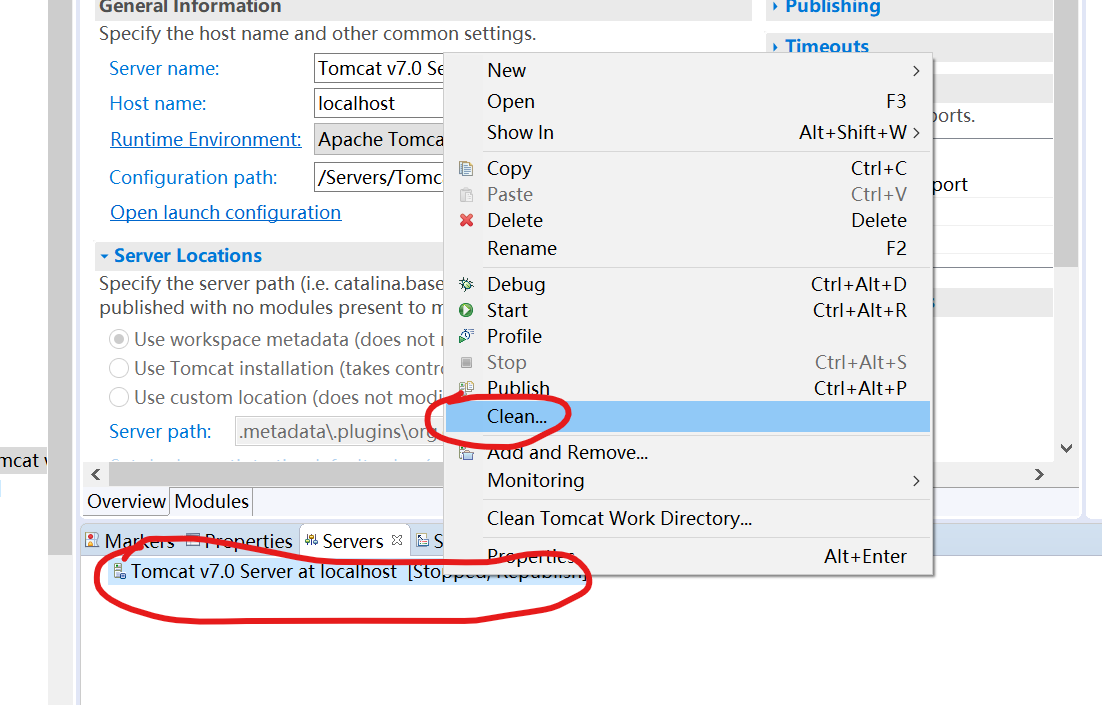This screenshot has height=705, width=1102.
Task: Click the green Start play icon
Action: click(466, 310)
